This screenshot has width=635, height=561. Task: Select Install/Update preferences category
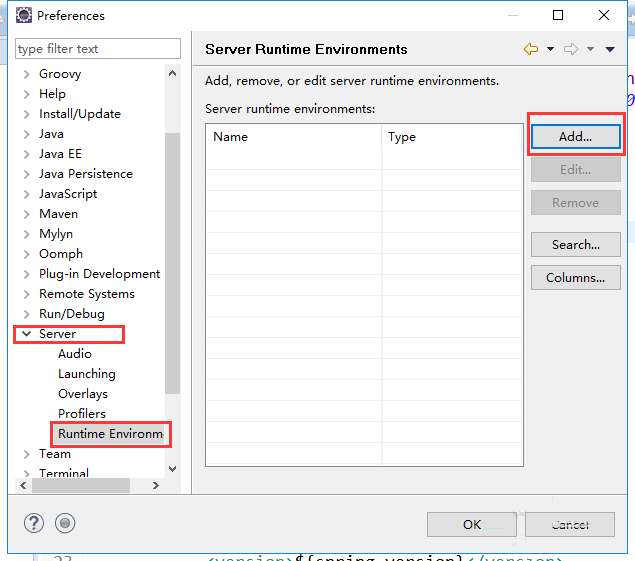click(x=80, y=114)
